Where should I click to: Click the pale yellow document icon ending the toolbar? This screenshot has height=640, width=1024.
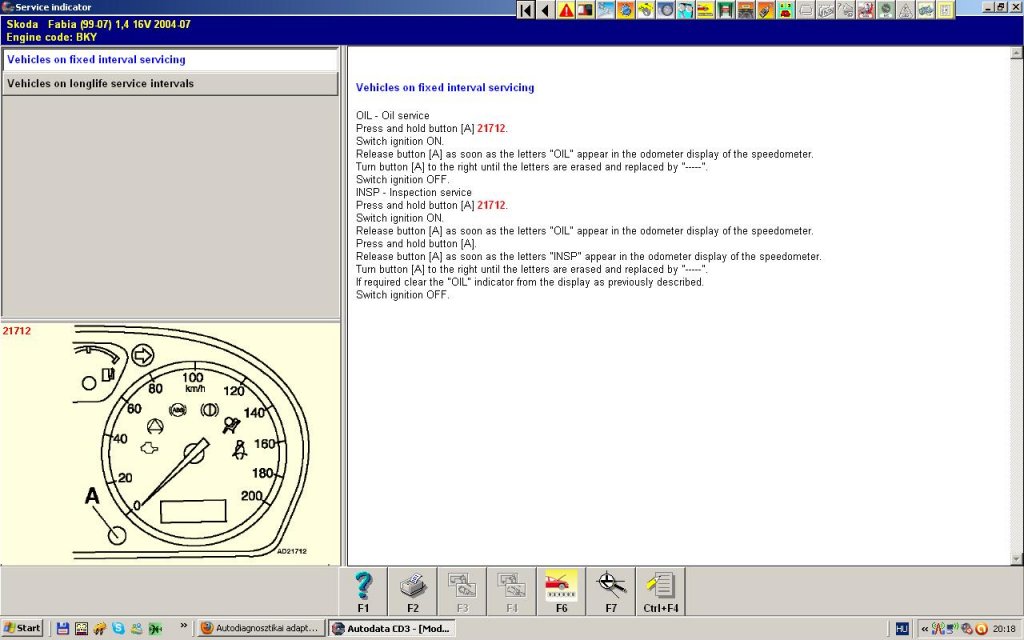[x=945, y=10]
